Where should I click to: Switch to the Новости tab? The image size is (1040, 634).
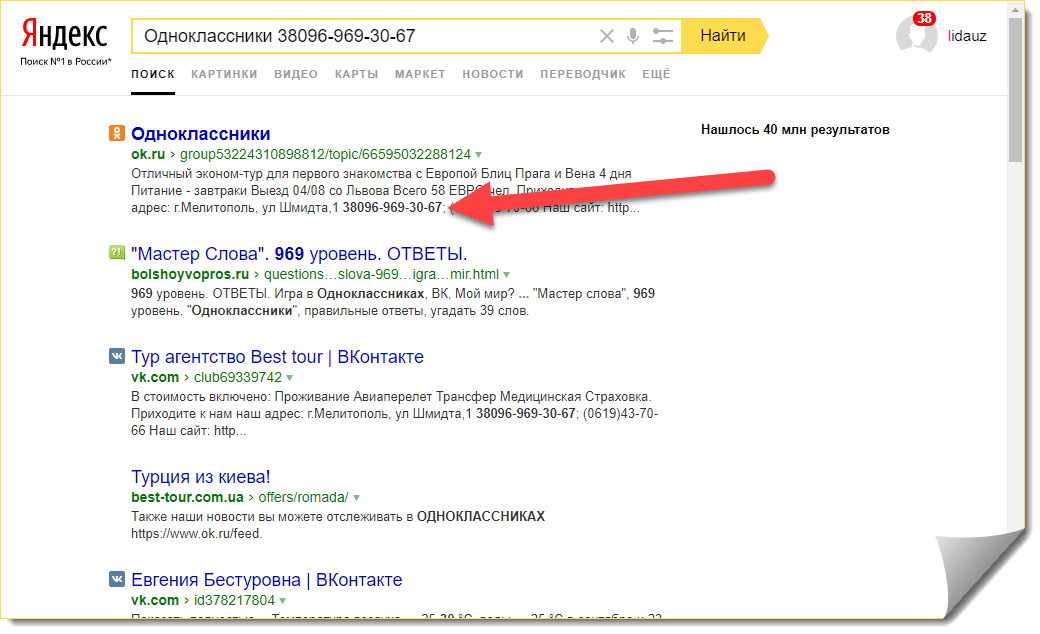pos(493,74)
